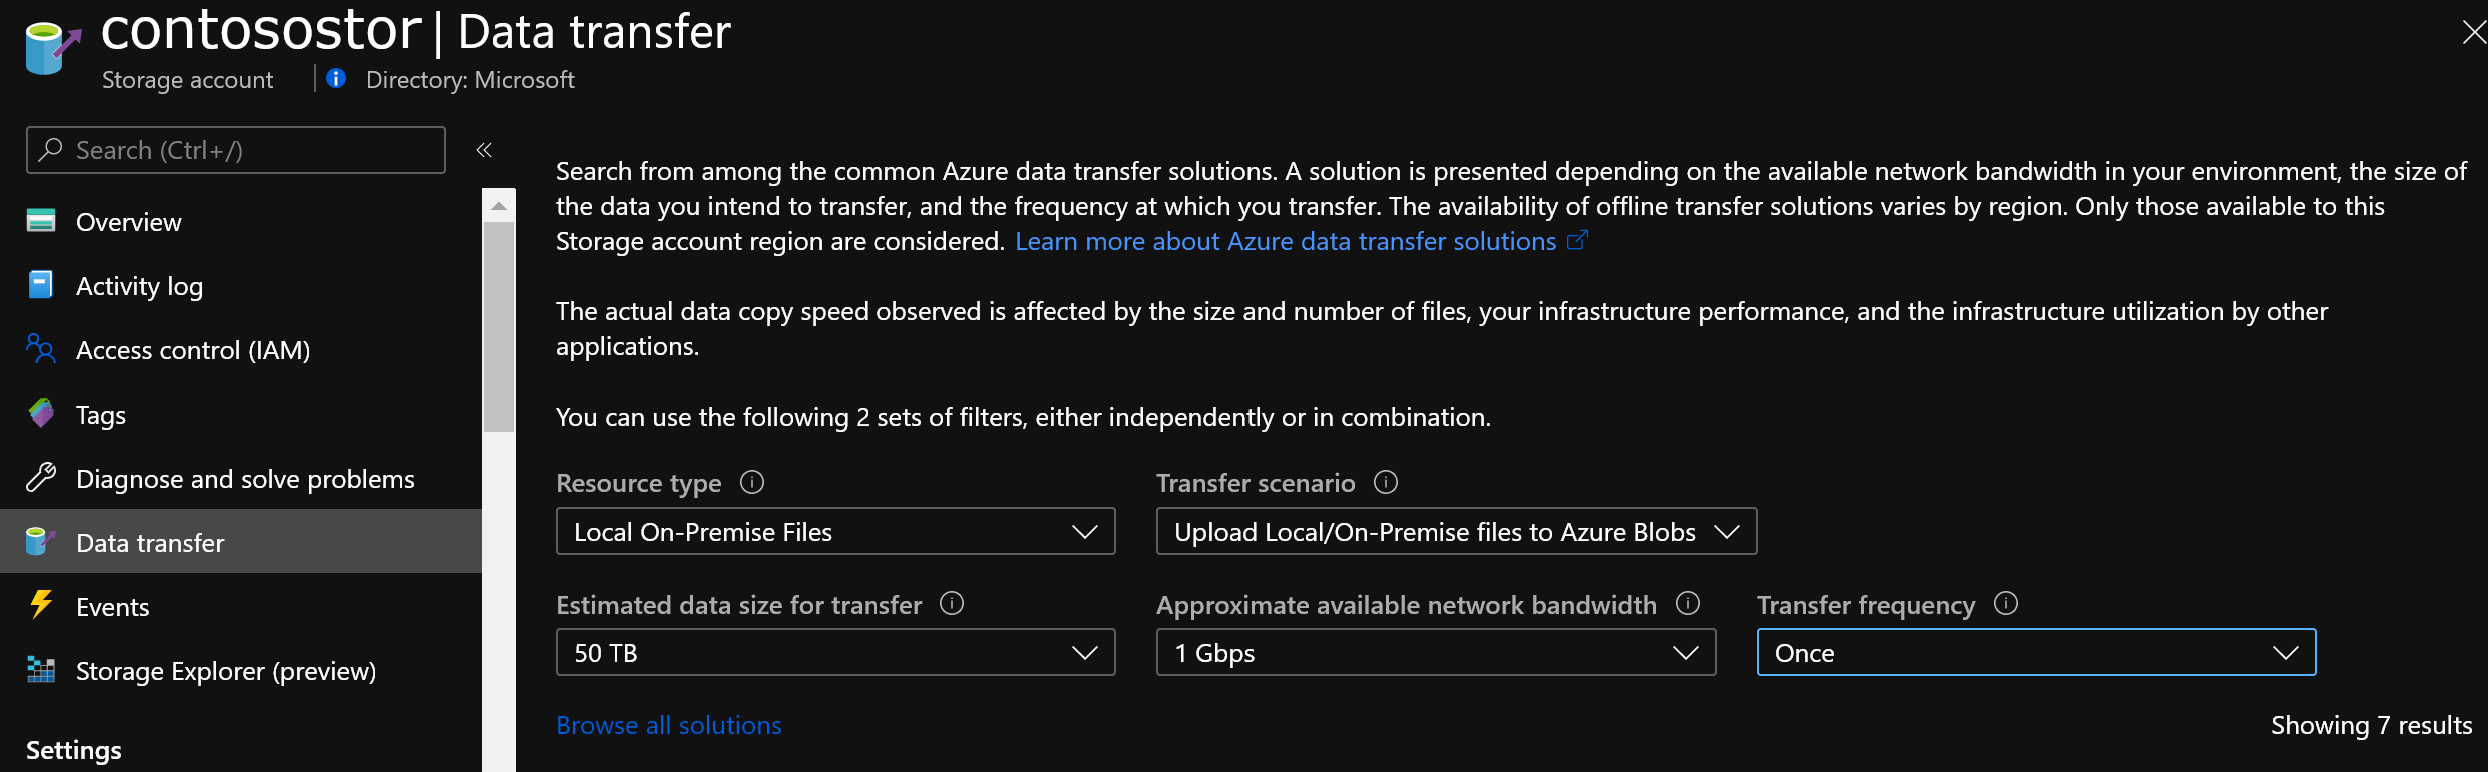Open the network bandwidth dropdown
2488x772 pixels.
point(1434,652)
